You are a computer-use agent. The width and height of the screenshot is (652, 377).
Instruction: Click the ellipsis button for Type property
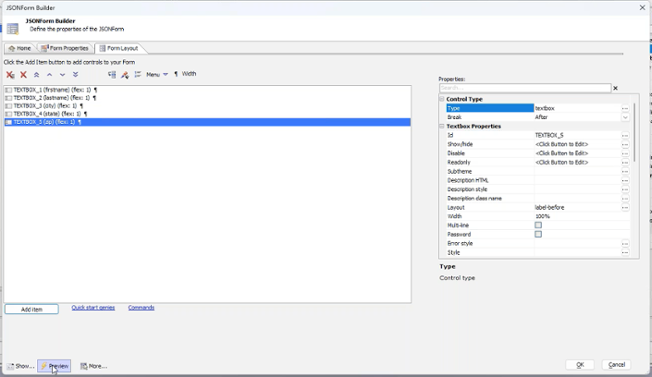pos(625,108)
